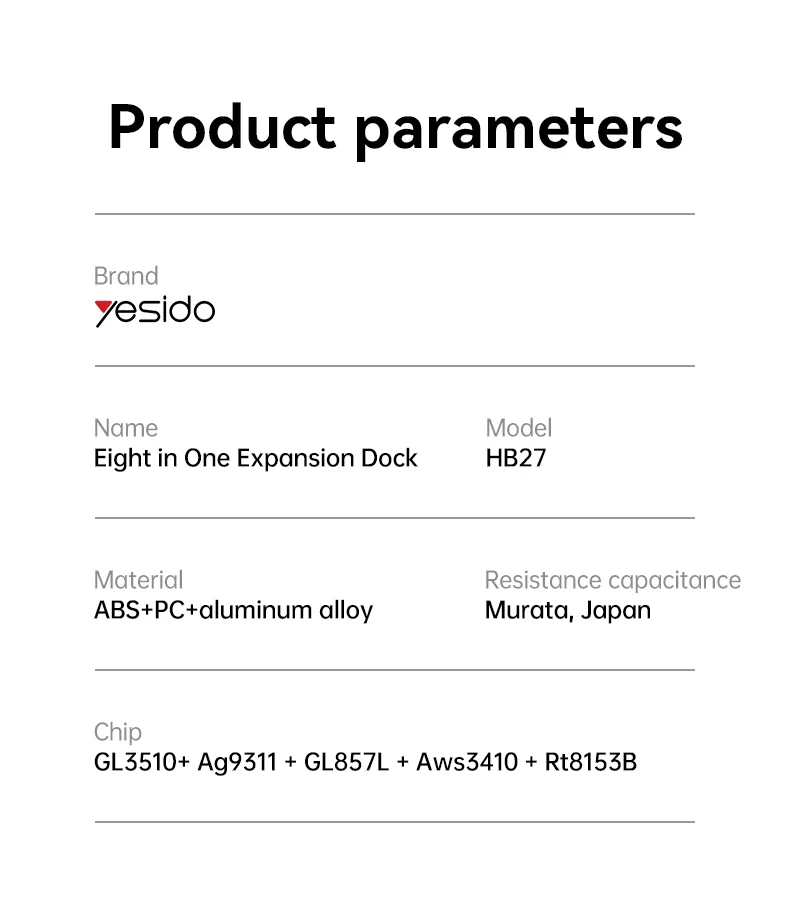Image resolution: width=790 pixels, height=900 pixels.
Task: Click the Brand label
Action: pos(126,276)
